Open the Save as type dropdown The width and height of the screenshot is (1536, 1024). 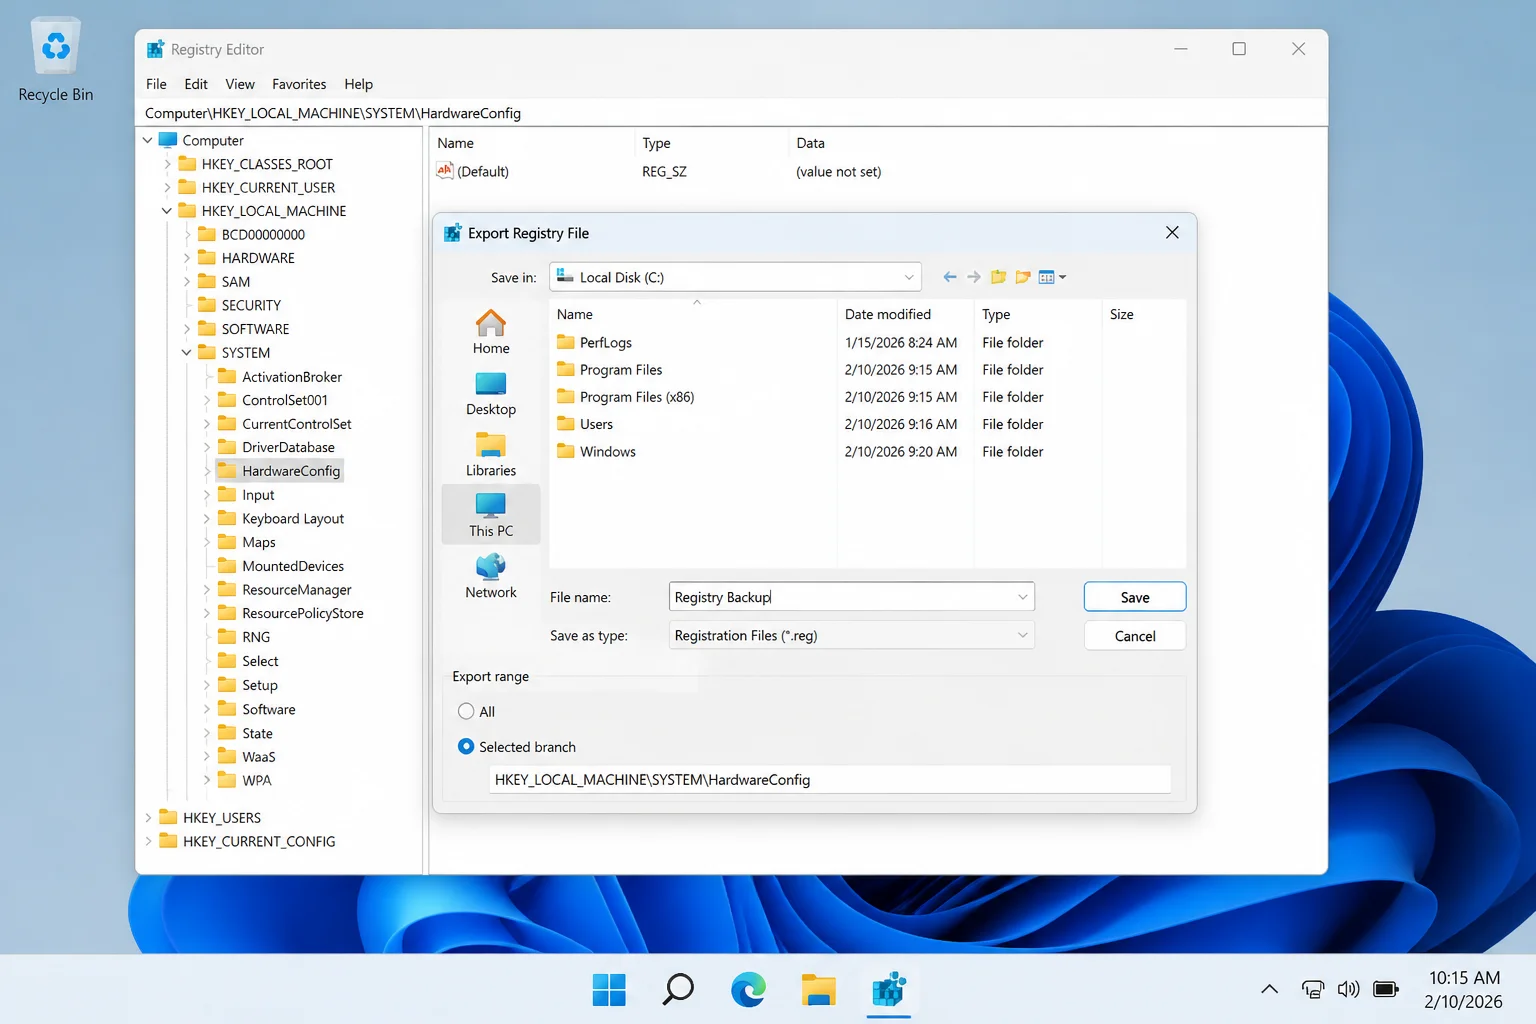851,635
